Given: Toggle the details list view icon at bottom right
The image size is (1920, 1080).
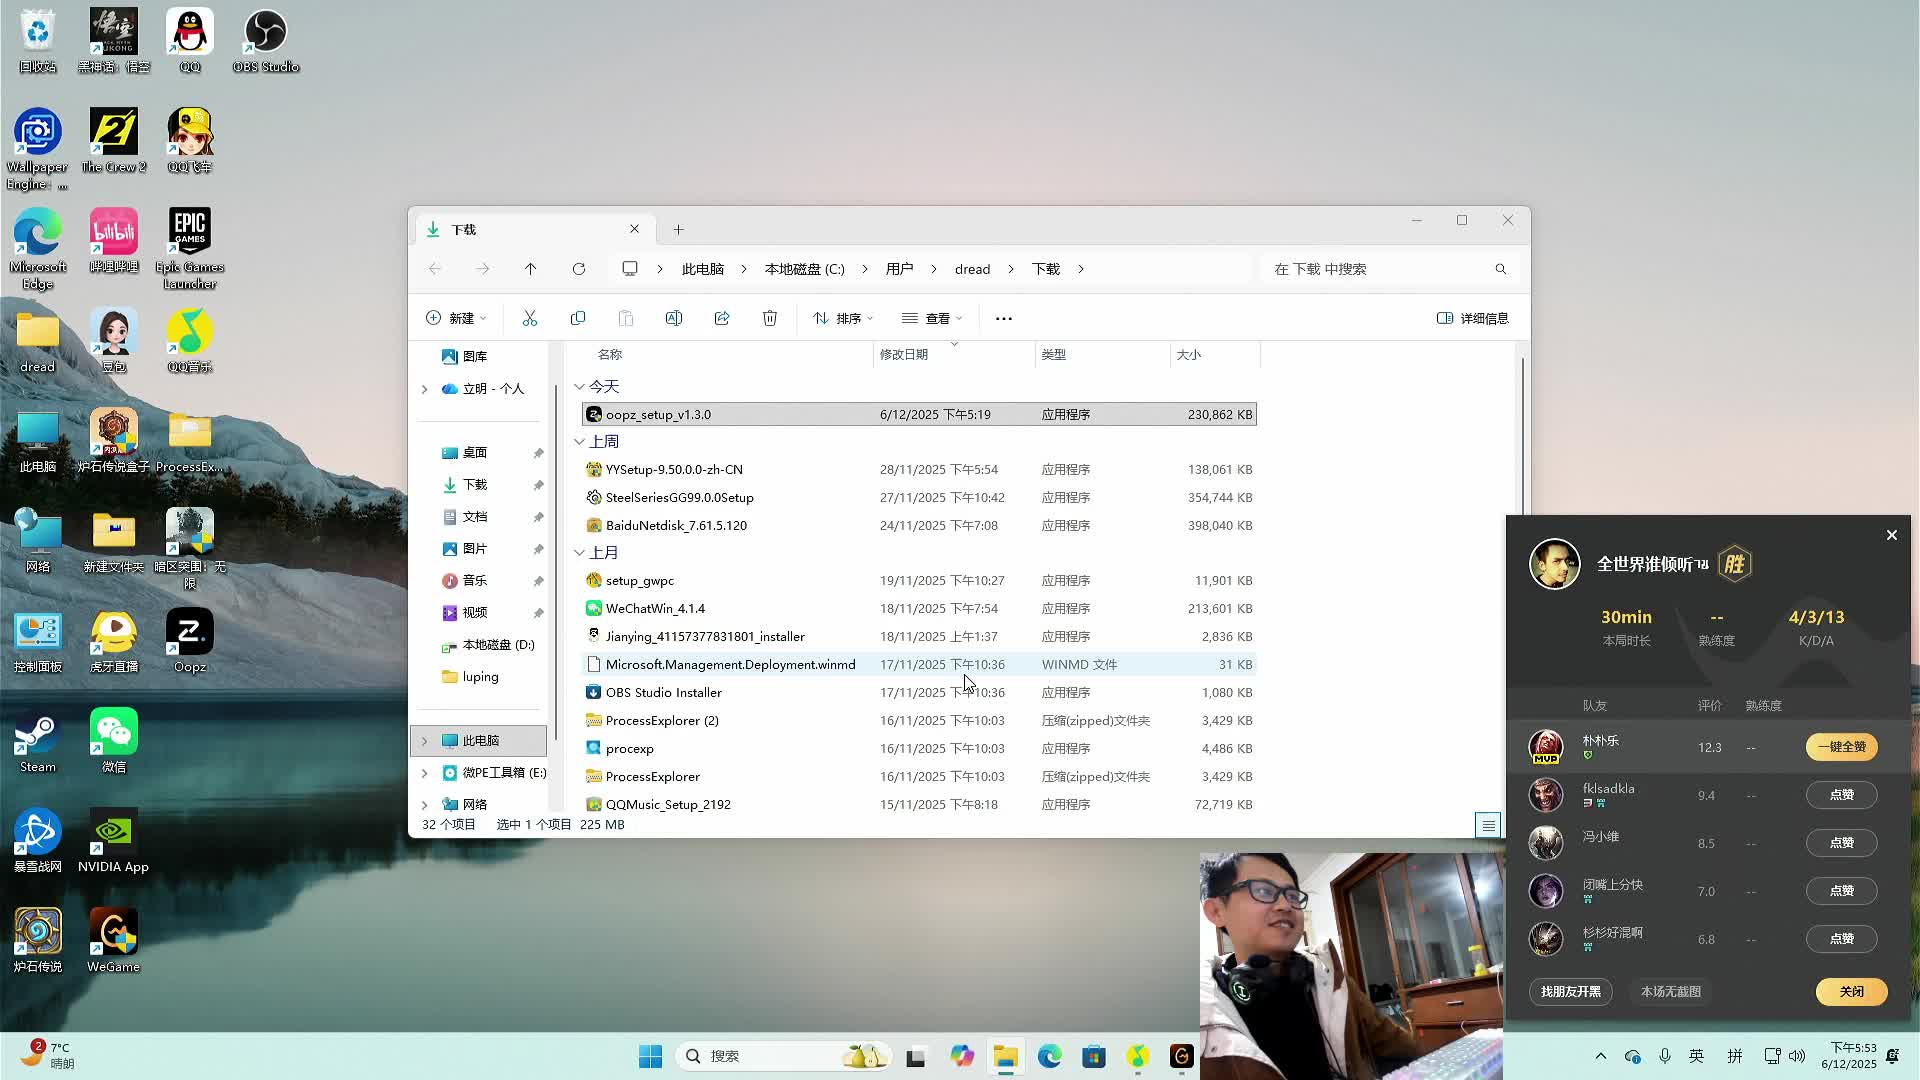Looking at the screenshot, I should coord(1488,825).
